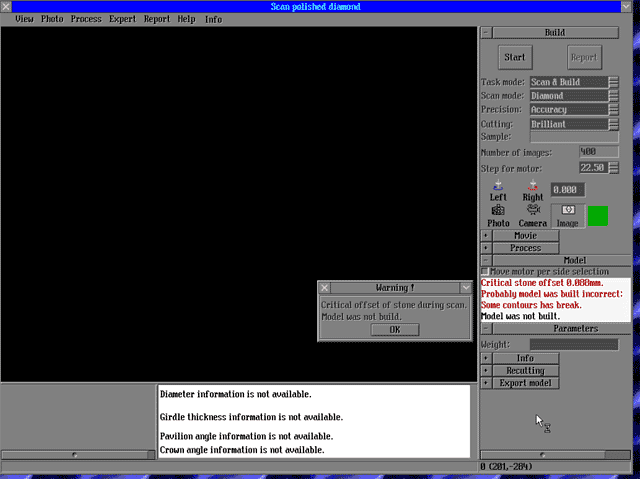Open the Precision dropdown
Image resolution: width=640 pixels, height=479 pixels.
pyautogui.click(x=613, y=110)
